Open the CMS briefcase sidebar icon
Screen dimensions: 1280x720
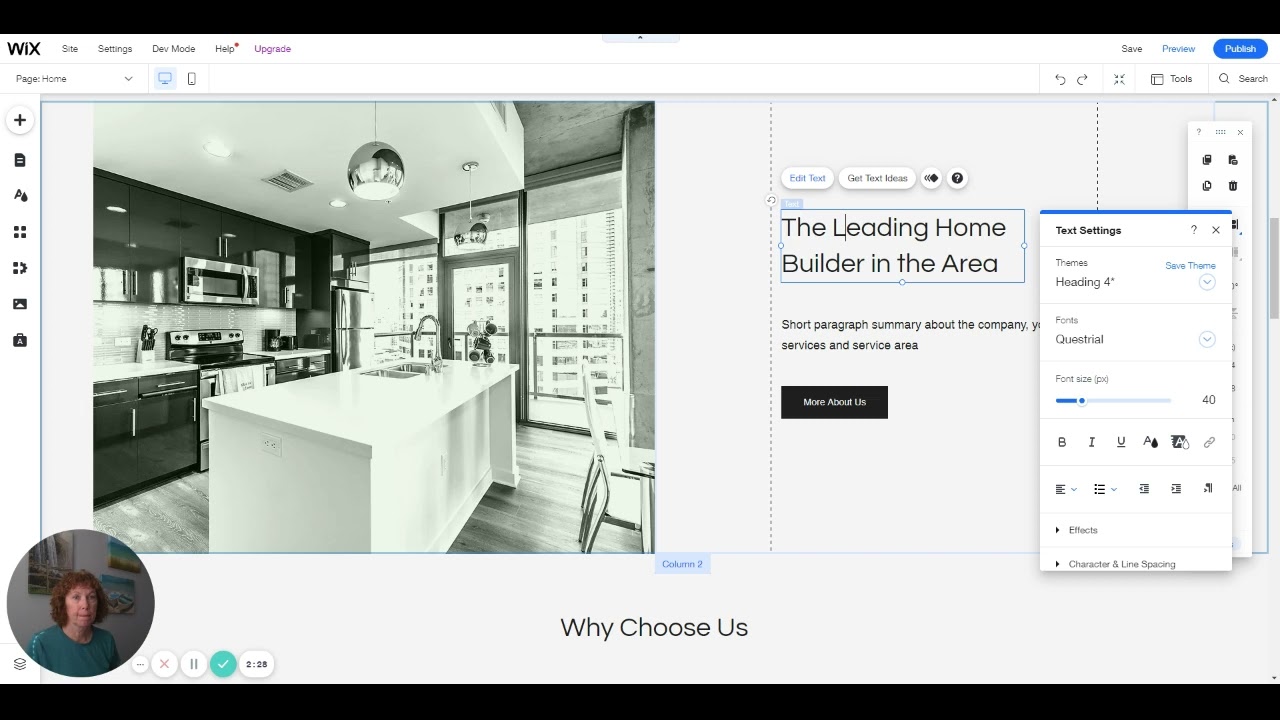[x=19, y=340]
